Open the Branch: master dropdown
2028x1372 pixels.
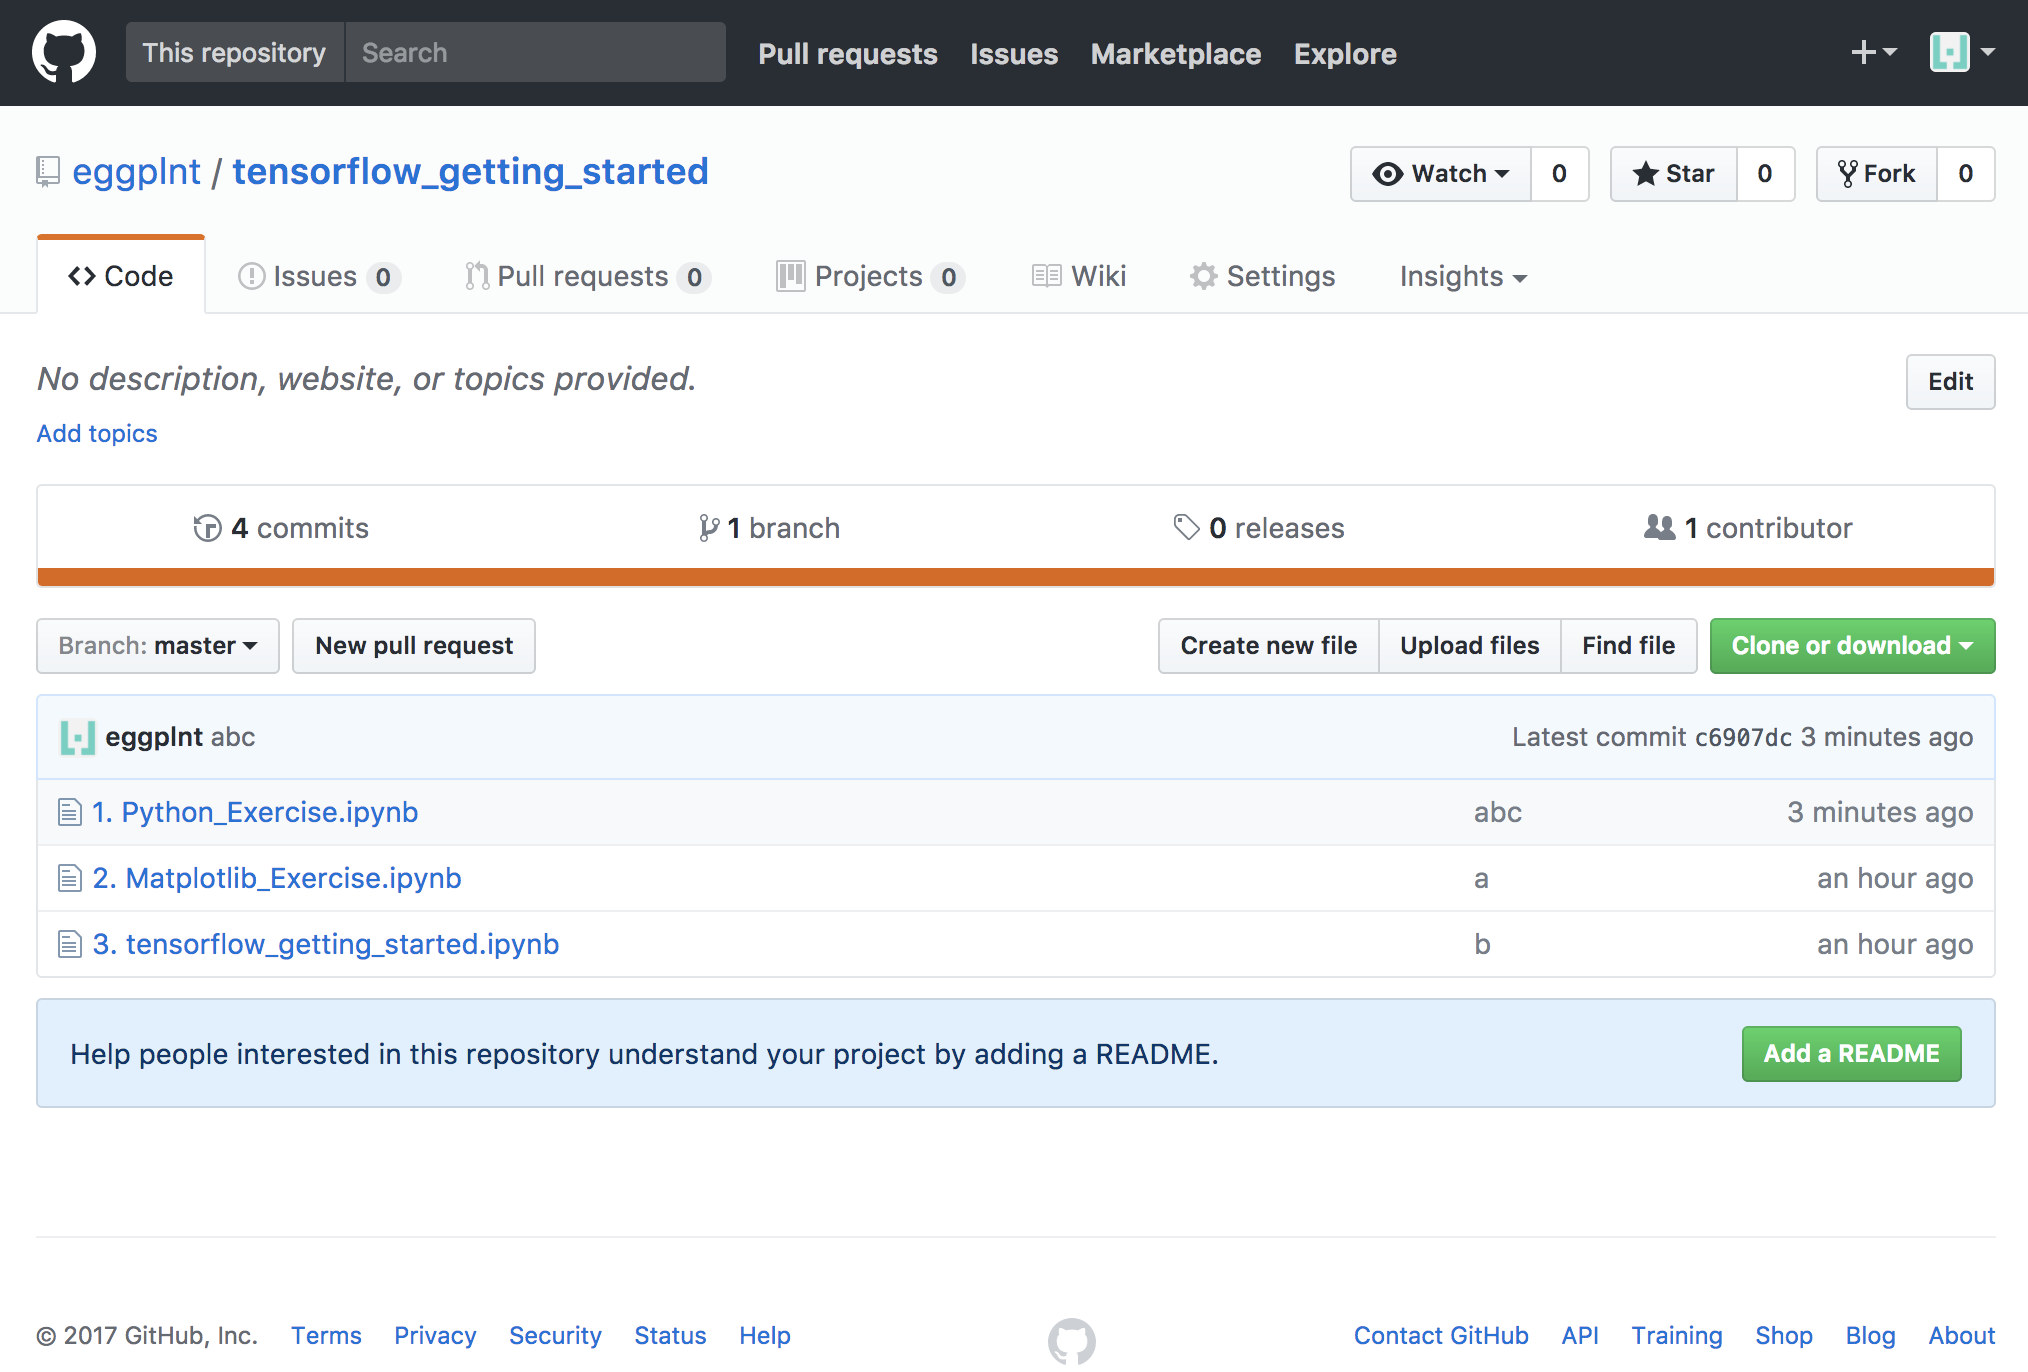tap(158, 646)
